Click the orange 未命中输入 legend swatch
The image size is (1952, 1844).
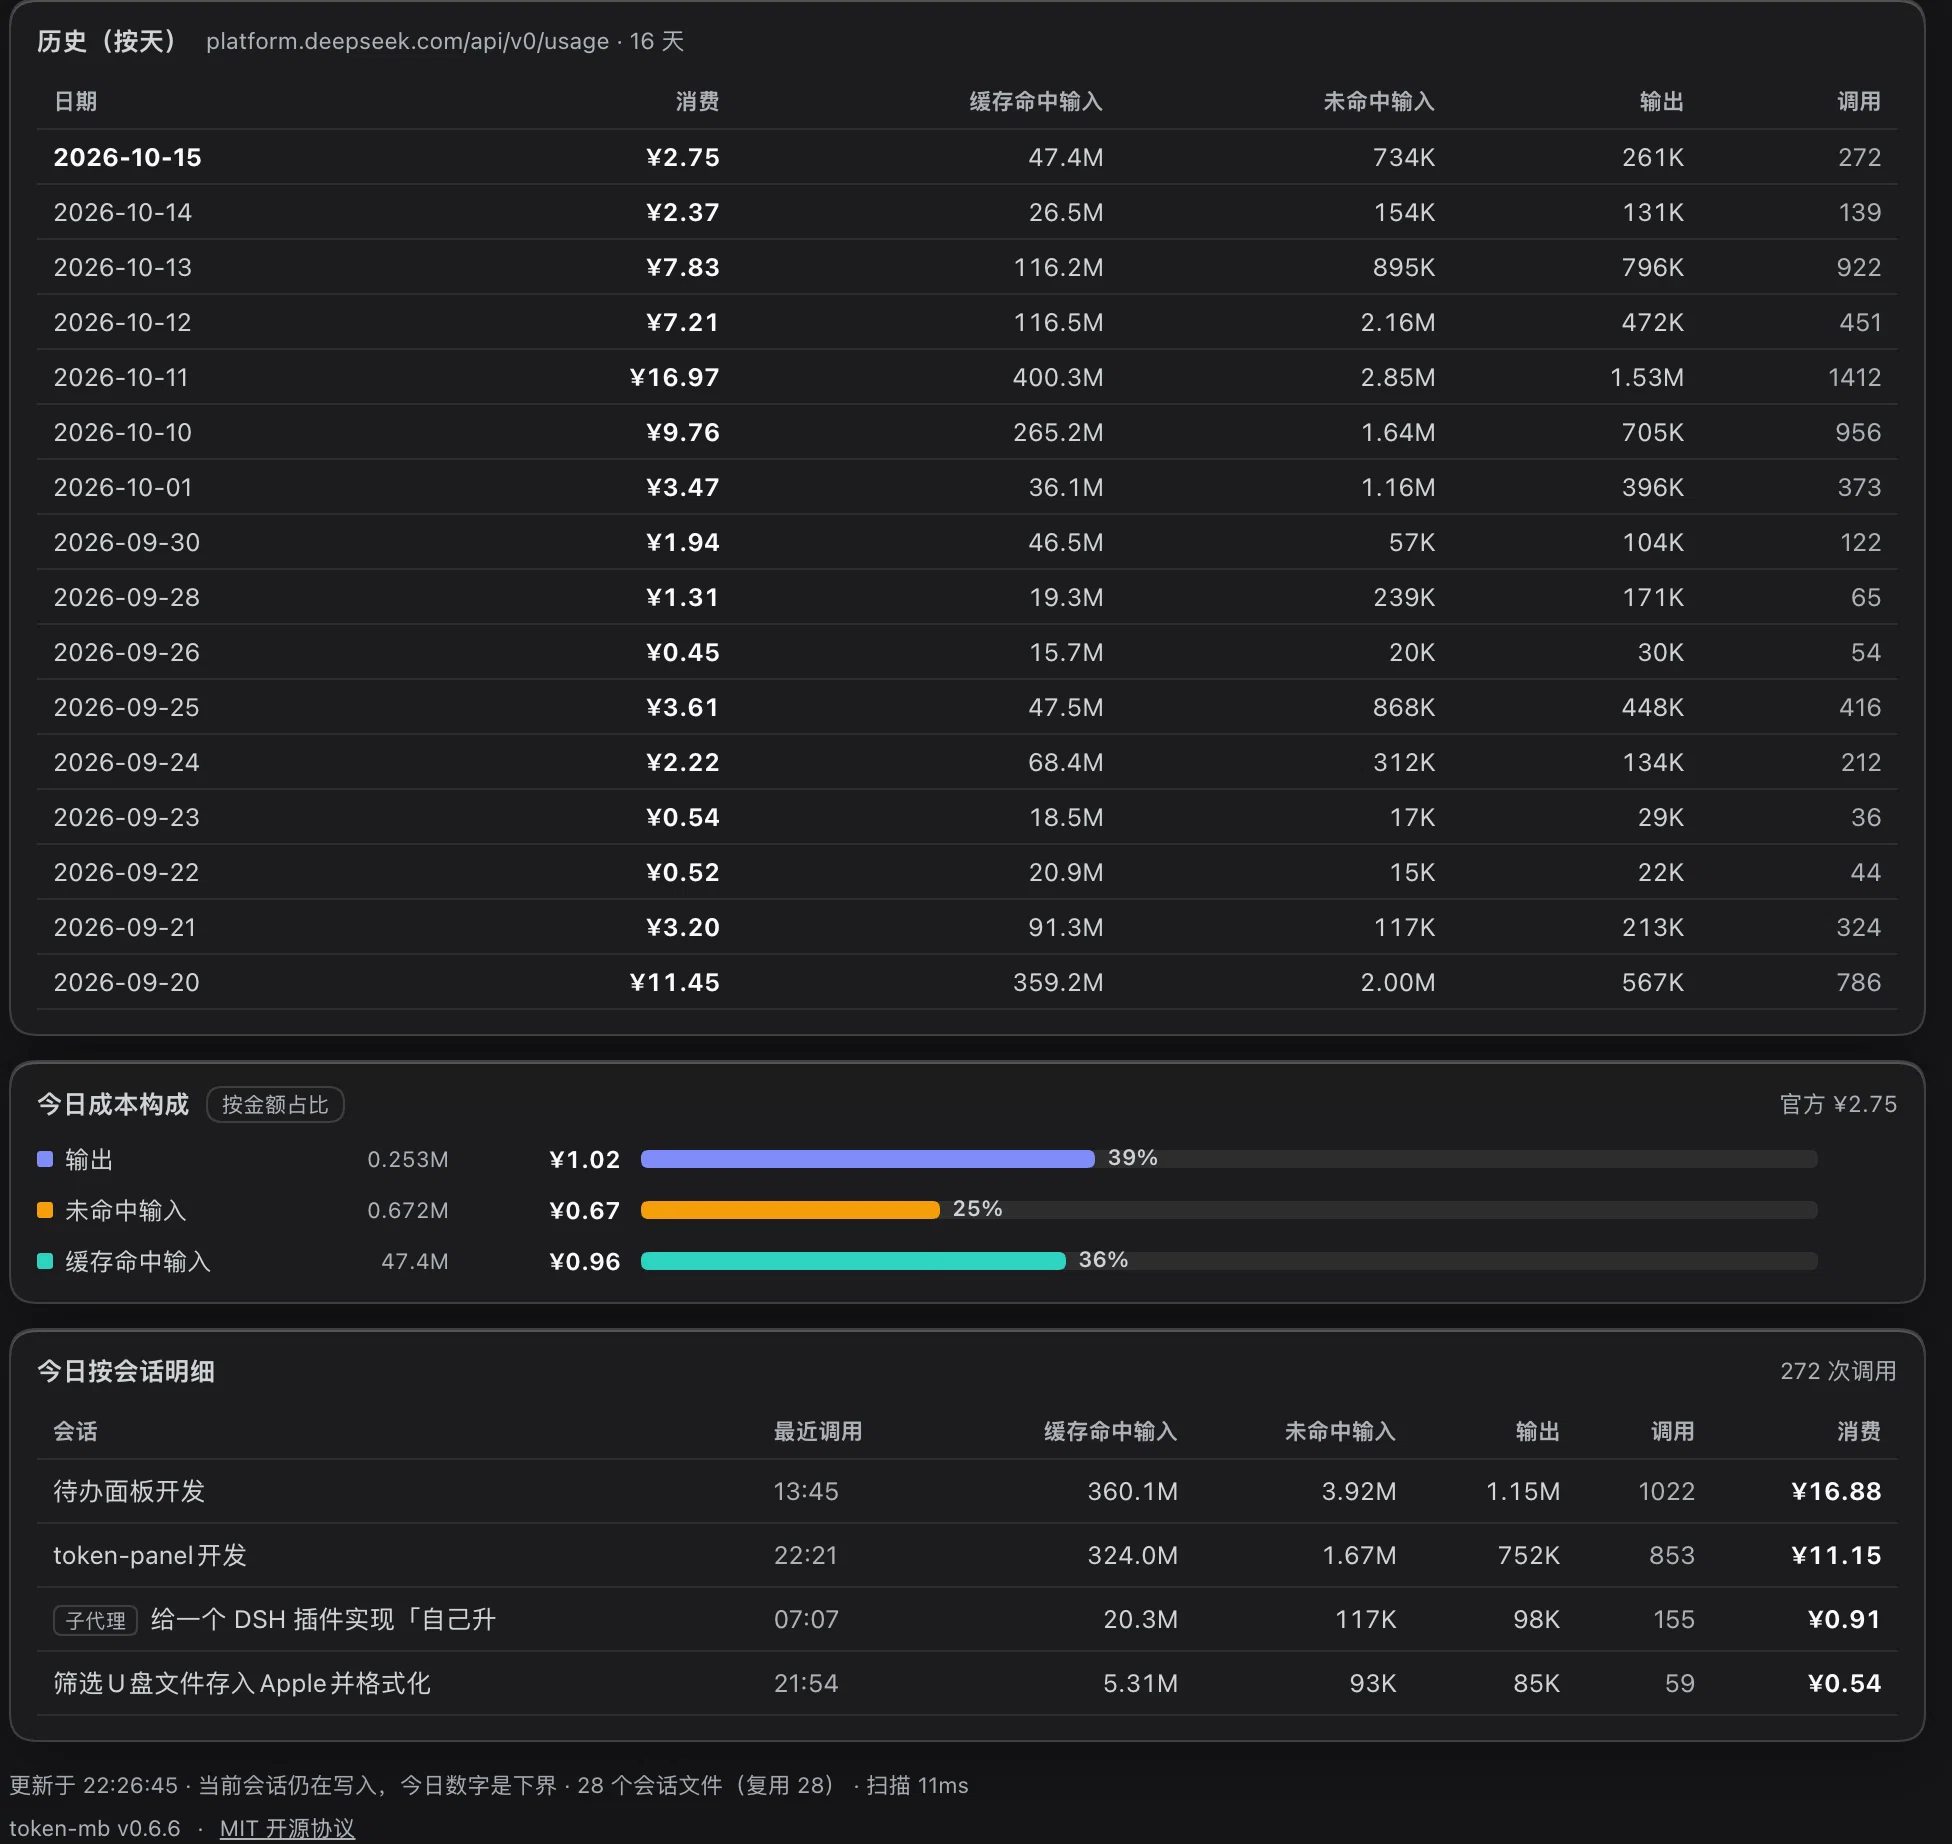[x=45, y=1210]
